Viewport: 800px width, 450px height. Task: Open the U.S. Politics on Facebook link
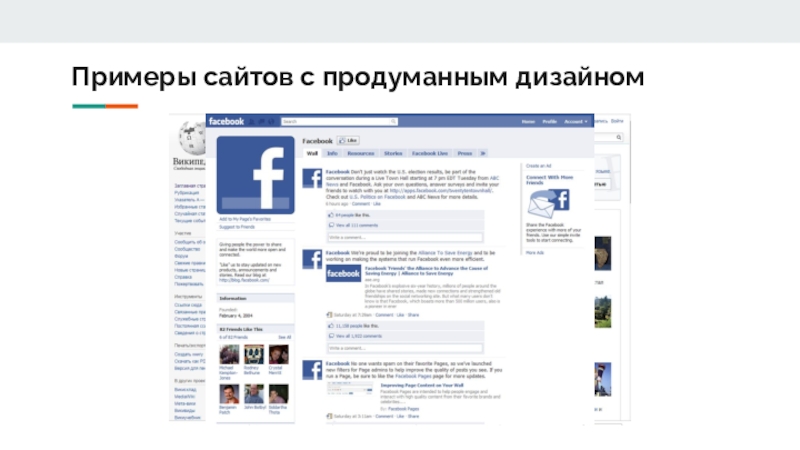[x=378, y=196]
